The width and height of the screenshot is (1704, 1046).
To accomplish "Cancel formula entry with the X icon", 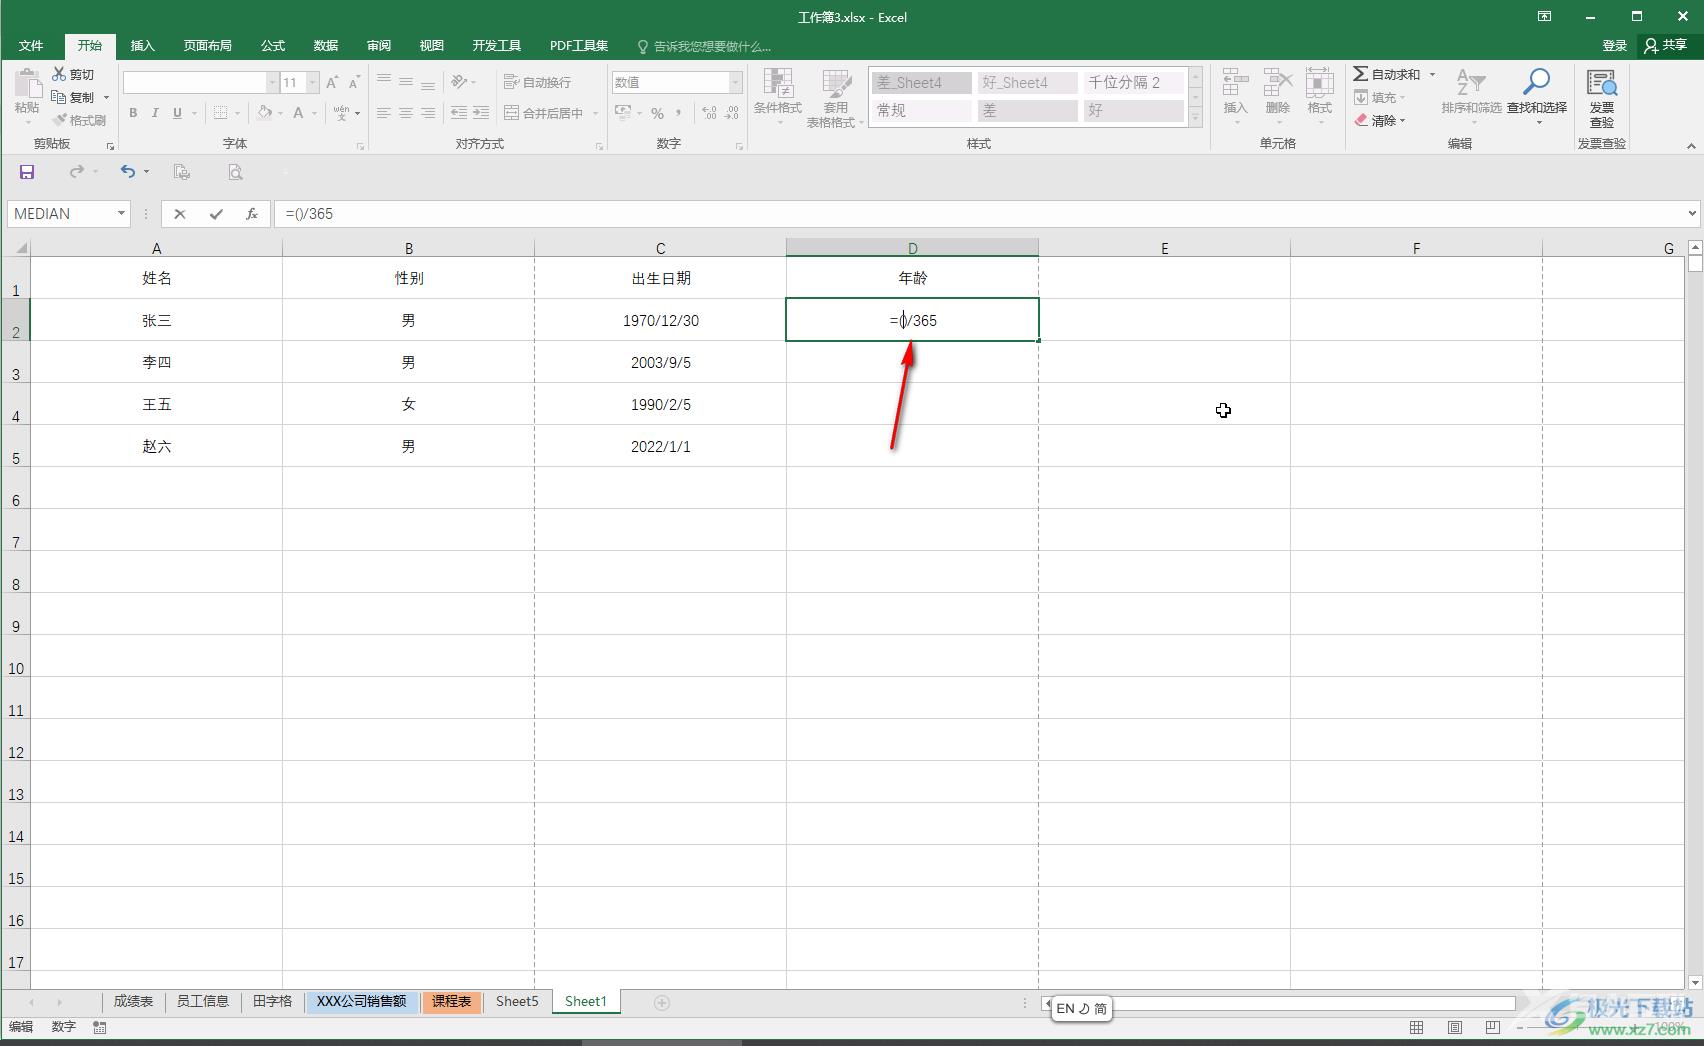I will (x=180, y=214).
